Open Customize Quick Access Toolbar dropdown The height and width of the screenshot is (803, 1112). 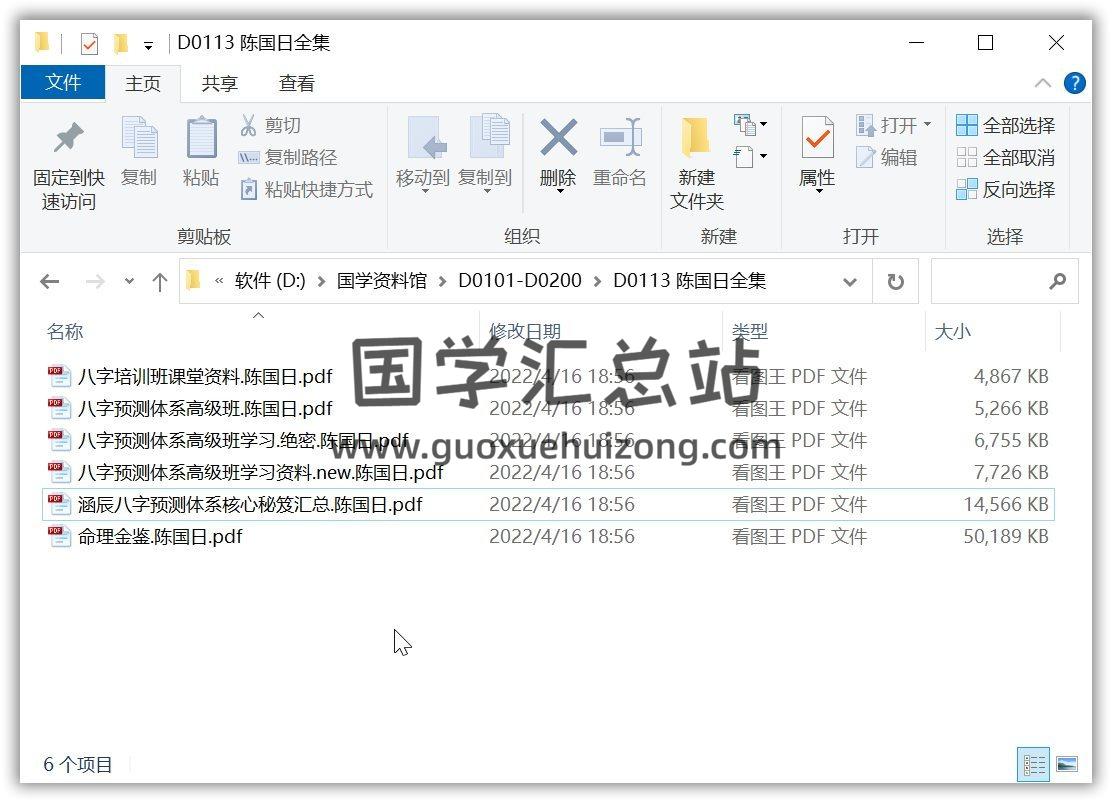click(x=148, y=45)
